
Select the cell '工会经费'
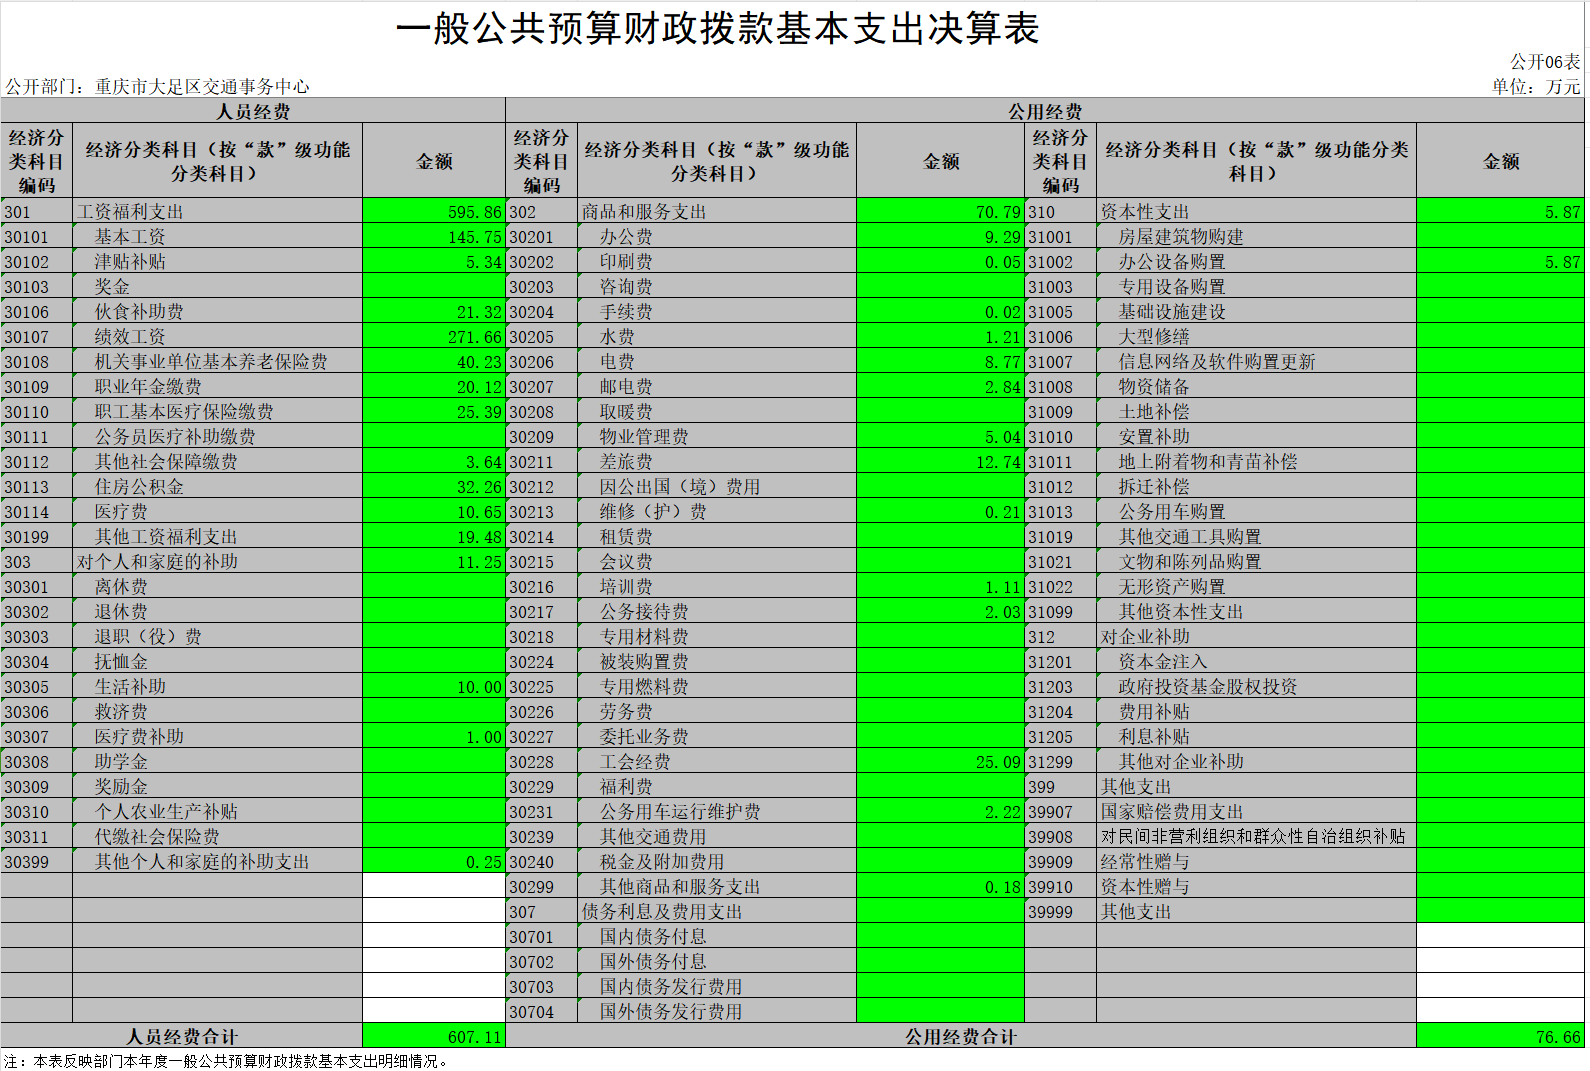717,761
